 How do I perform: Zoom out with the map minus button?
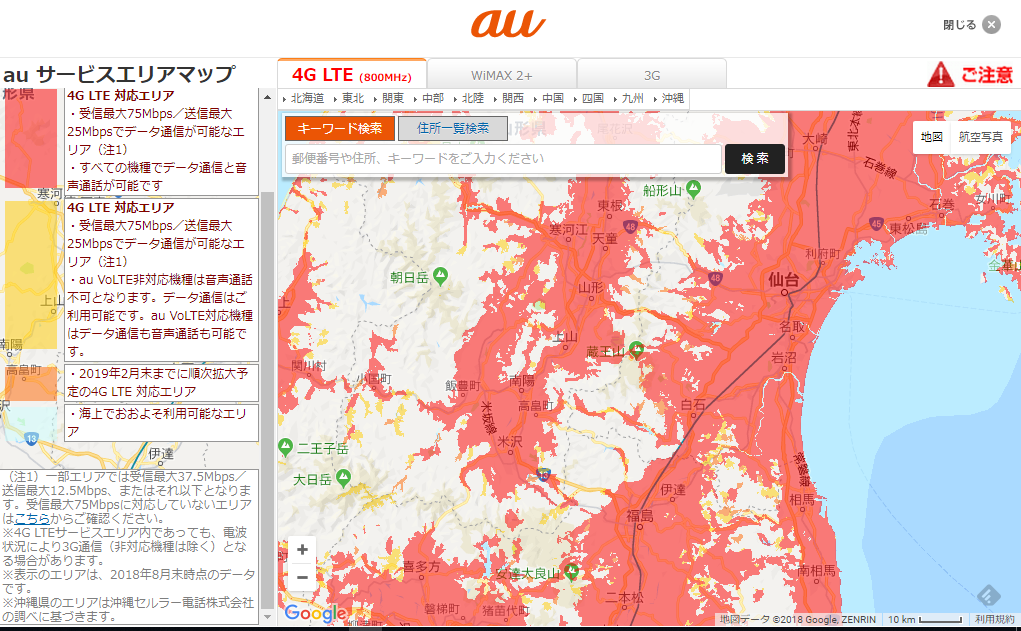(x=302, y=577)
